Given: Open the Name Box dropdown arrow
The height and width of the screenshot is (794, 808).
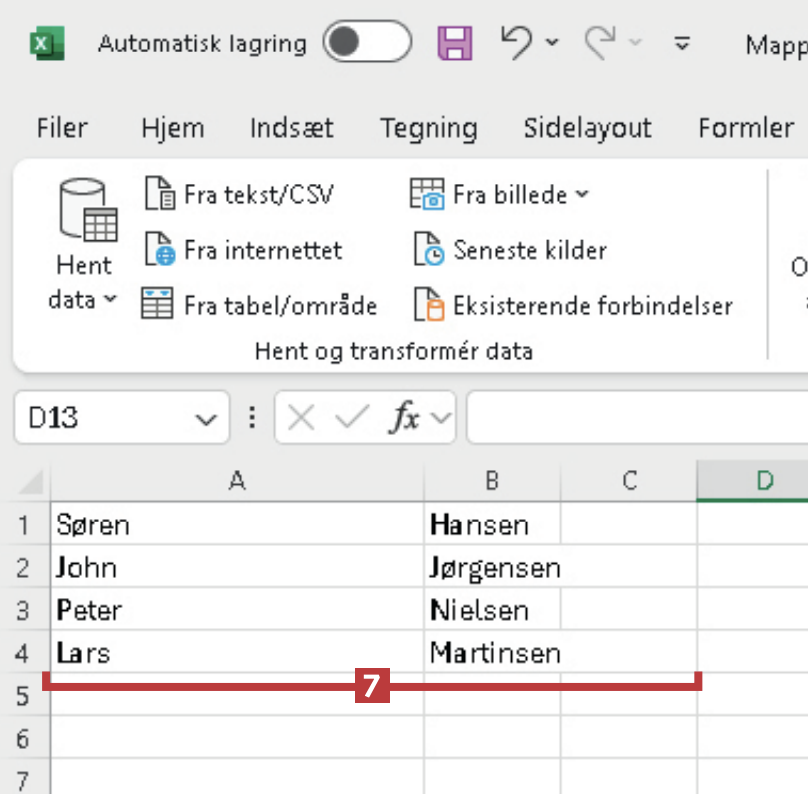Looking at the screenshot, I should [206, 419].
